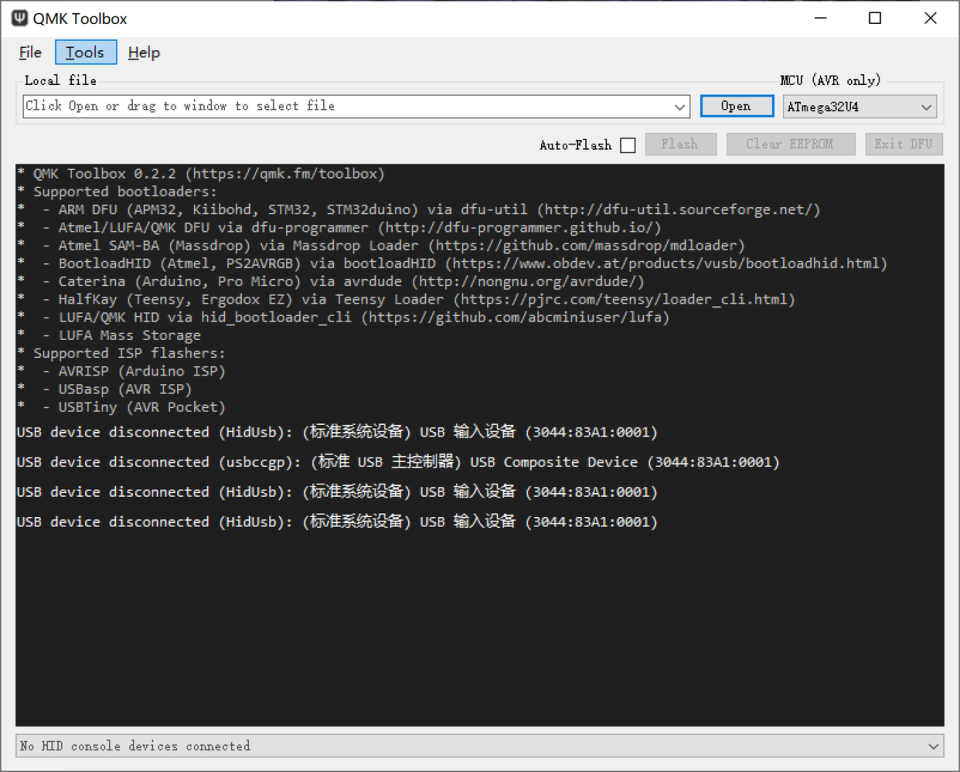
Task: Click the QMK Toolbox app icon
Action: pyautogui.click(x=20, y=18)
